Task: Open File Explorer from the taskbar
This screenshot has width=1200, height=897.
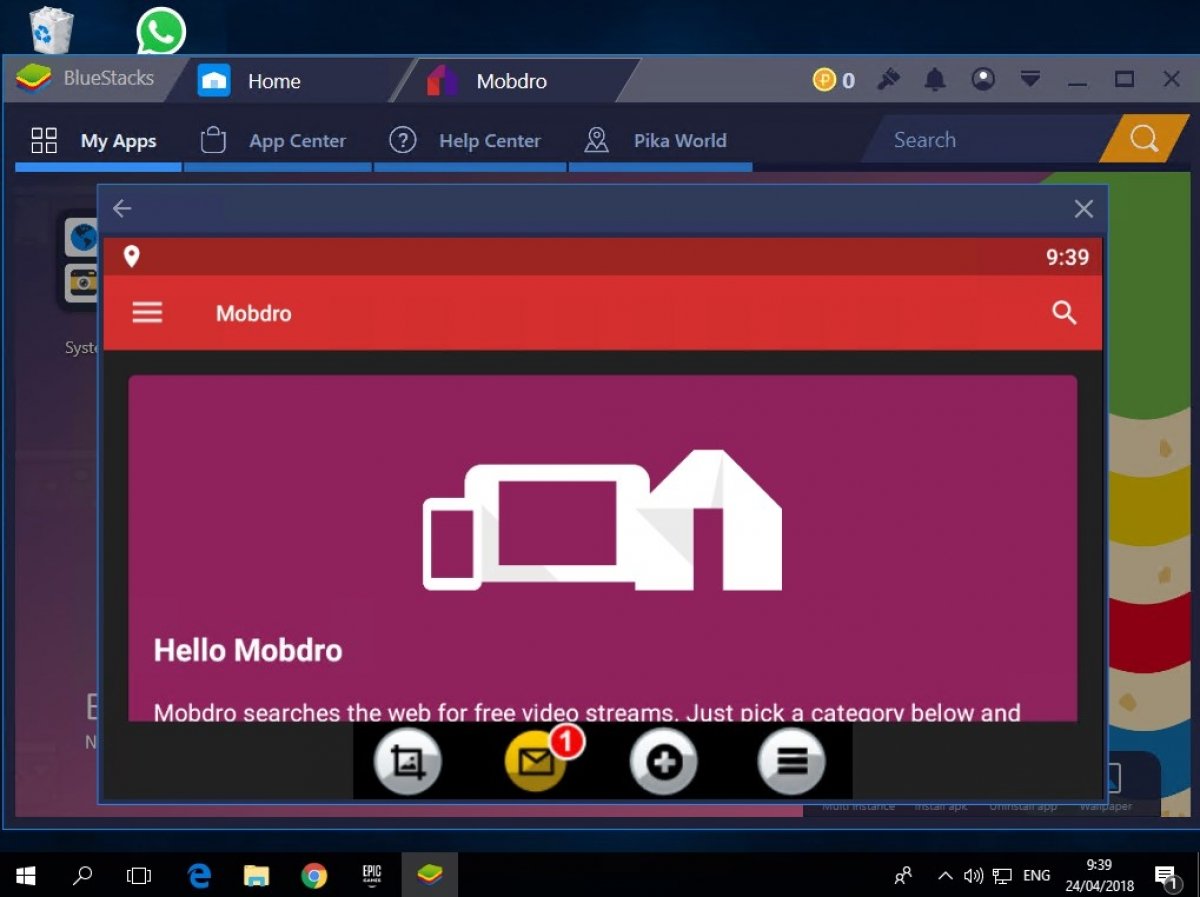Action: point(257,876)
